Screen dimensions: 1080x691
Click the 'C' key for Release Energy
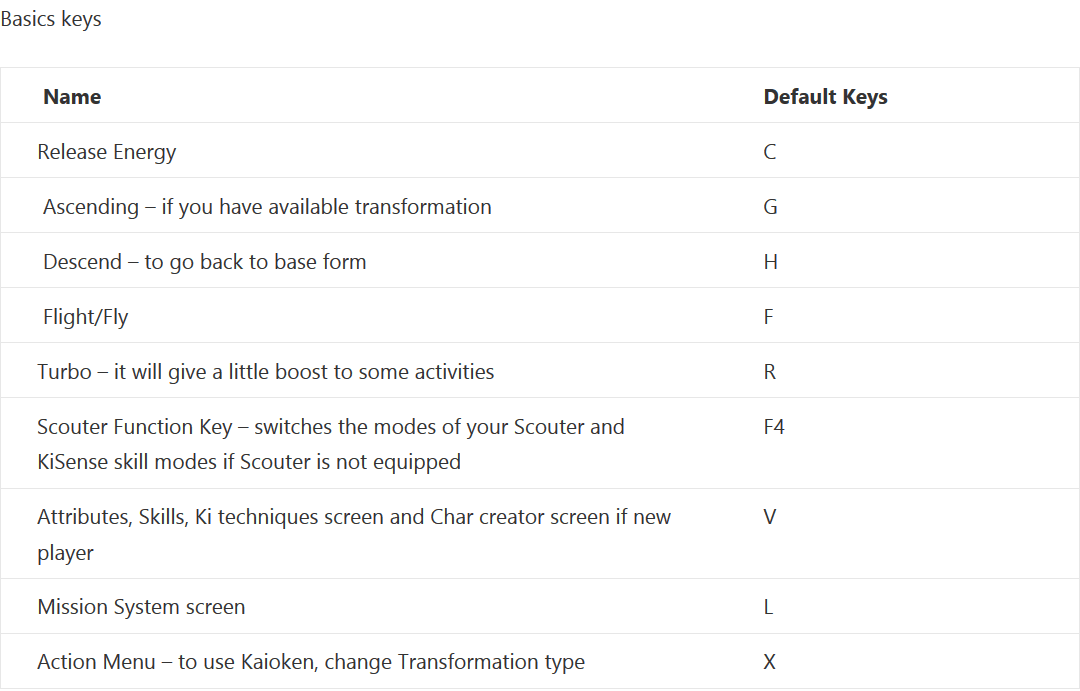[x=770, y=152]
